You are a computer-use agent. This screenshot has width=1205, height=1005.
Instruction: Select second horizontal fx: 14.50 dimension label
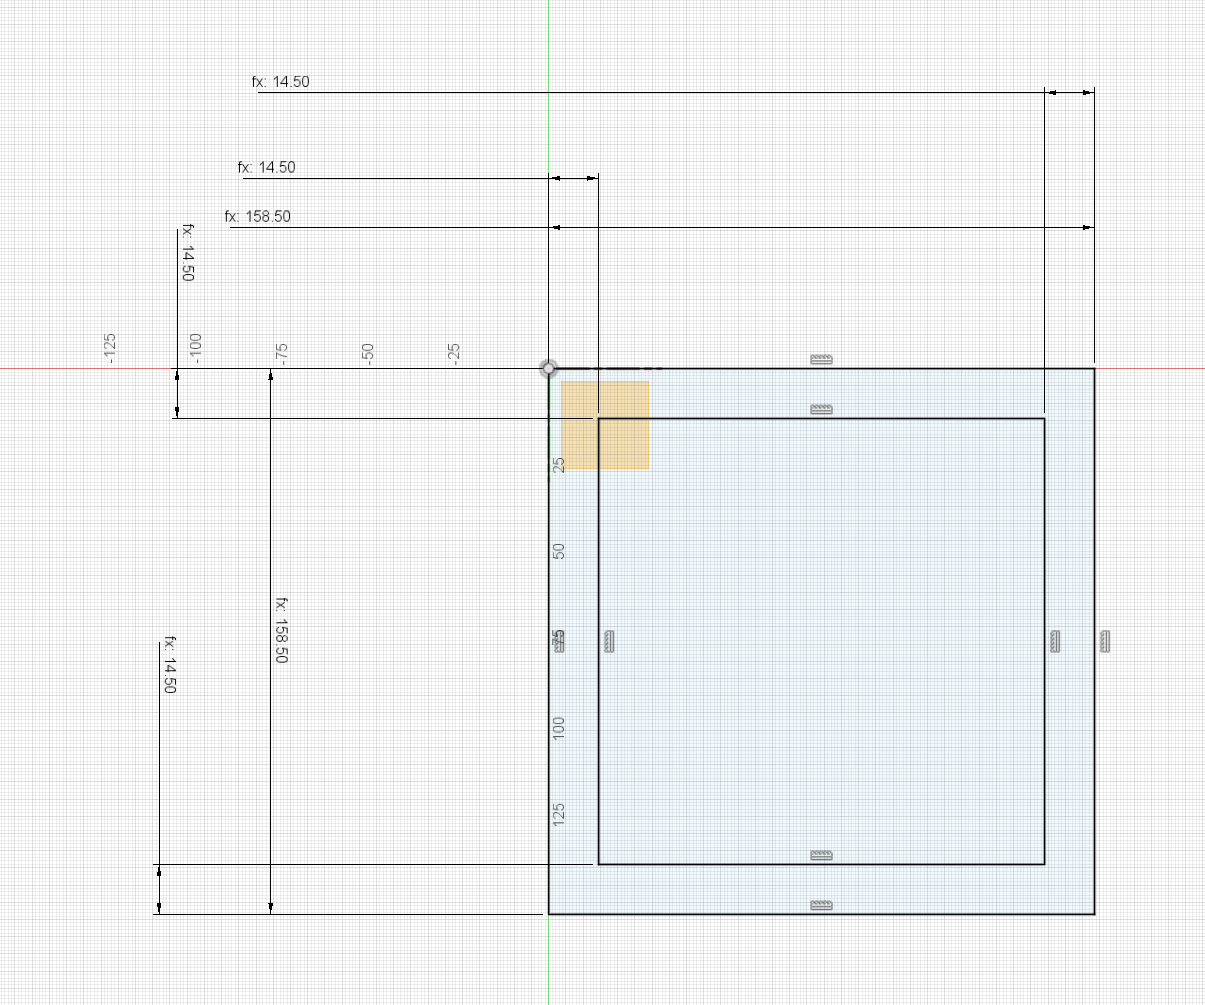pos(267,168)
